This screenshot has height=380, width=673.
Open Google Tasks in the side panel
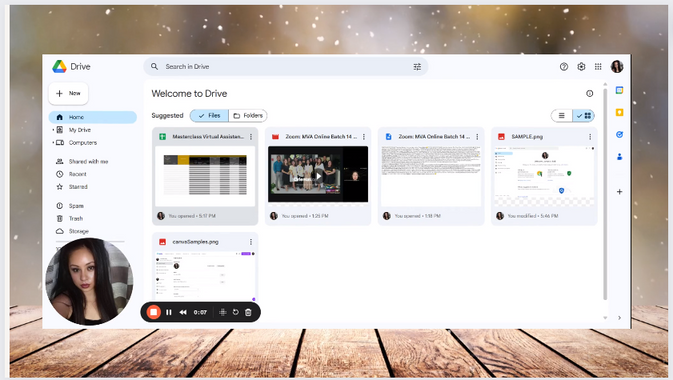(619, 134)
